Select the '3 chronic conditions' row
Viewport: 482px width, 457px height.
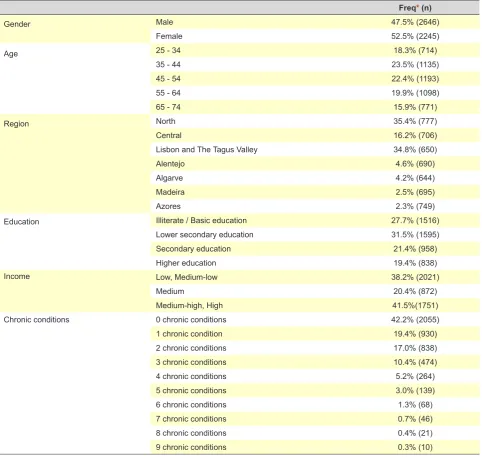pos(191,362)
